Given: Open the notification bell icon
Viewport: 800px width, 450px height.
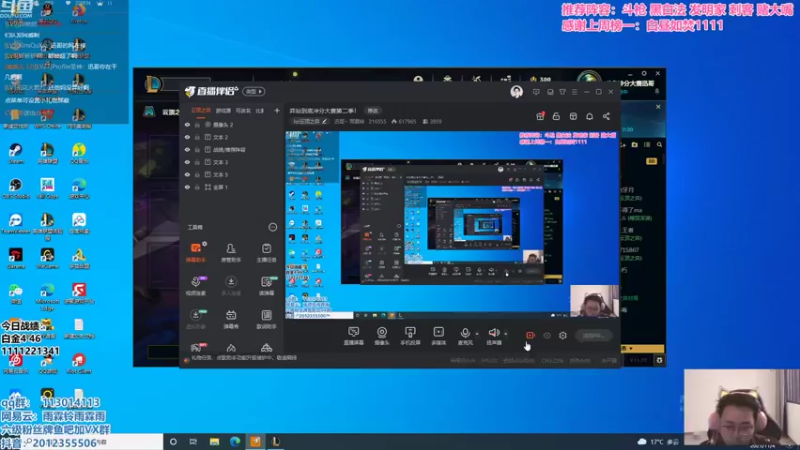Looking at the screenshot, I should pos(589,116).
